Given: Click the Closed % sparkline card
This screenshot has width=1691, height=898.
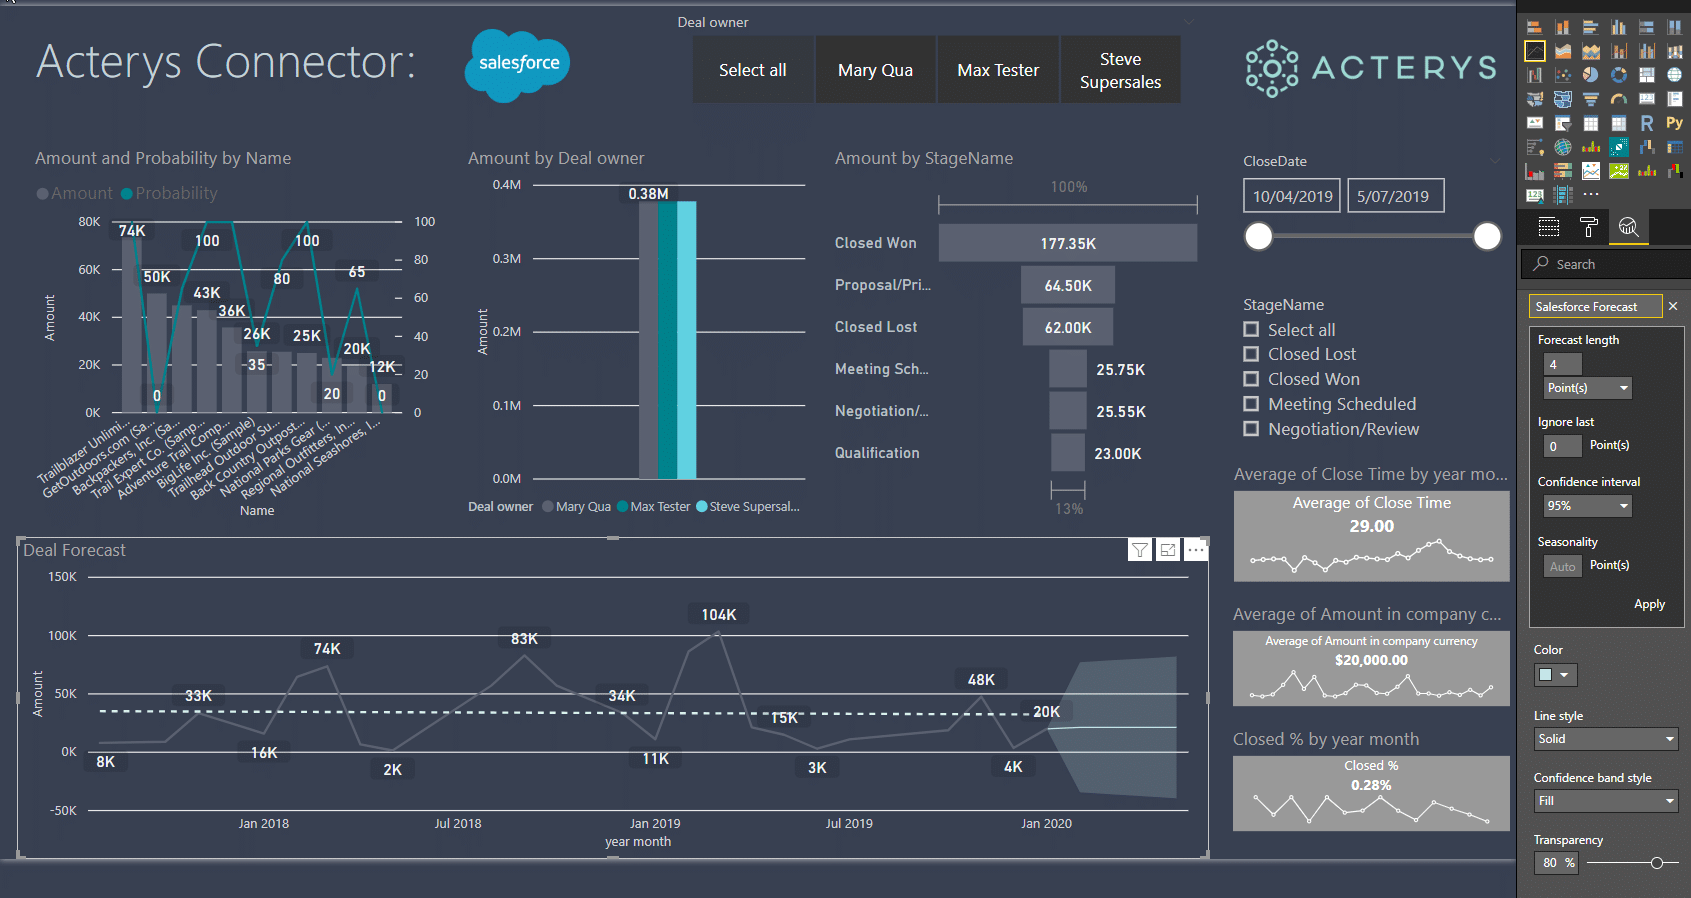Looking at the screenshot, I should coord(1371,793).
